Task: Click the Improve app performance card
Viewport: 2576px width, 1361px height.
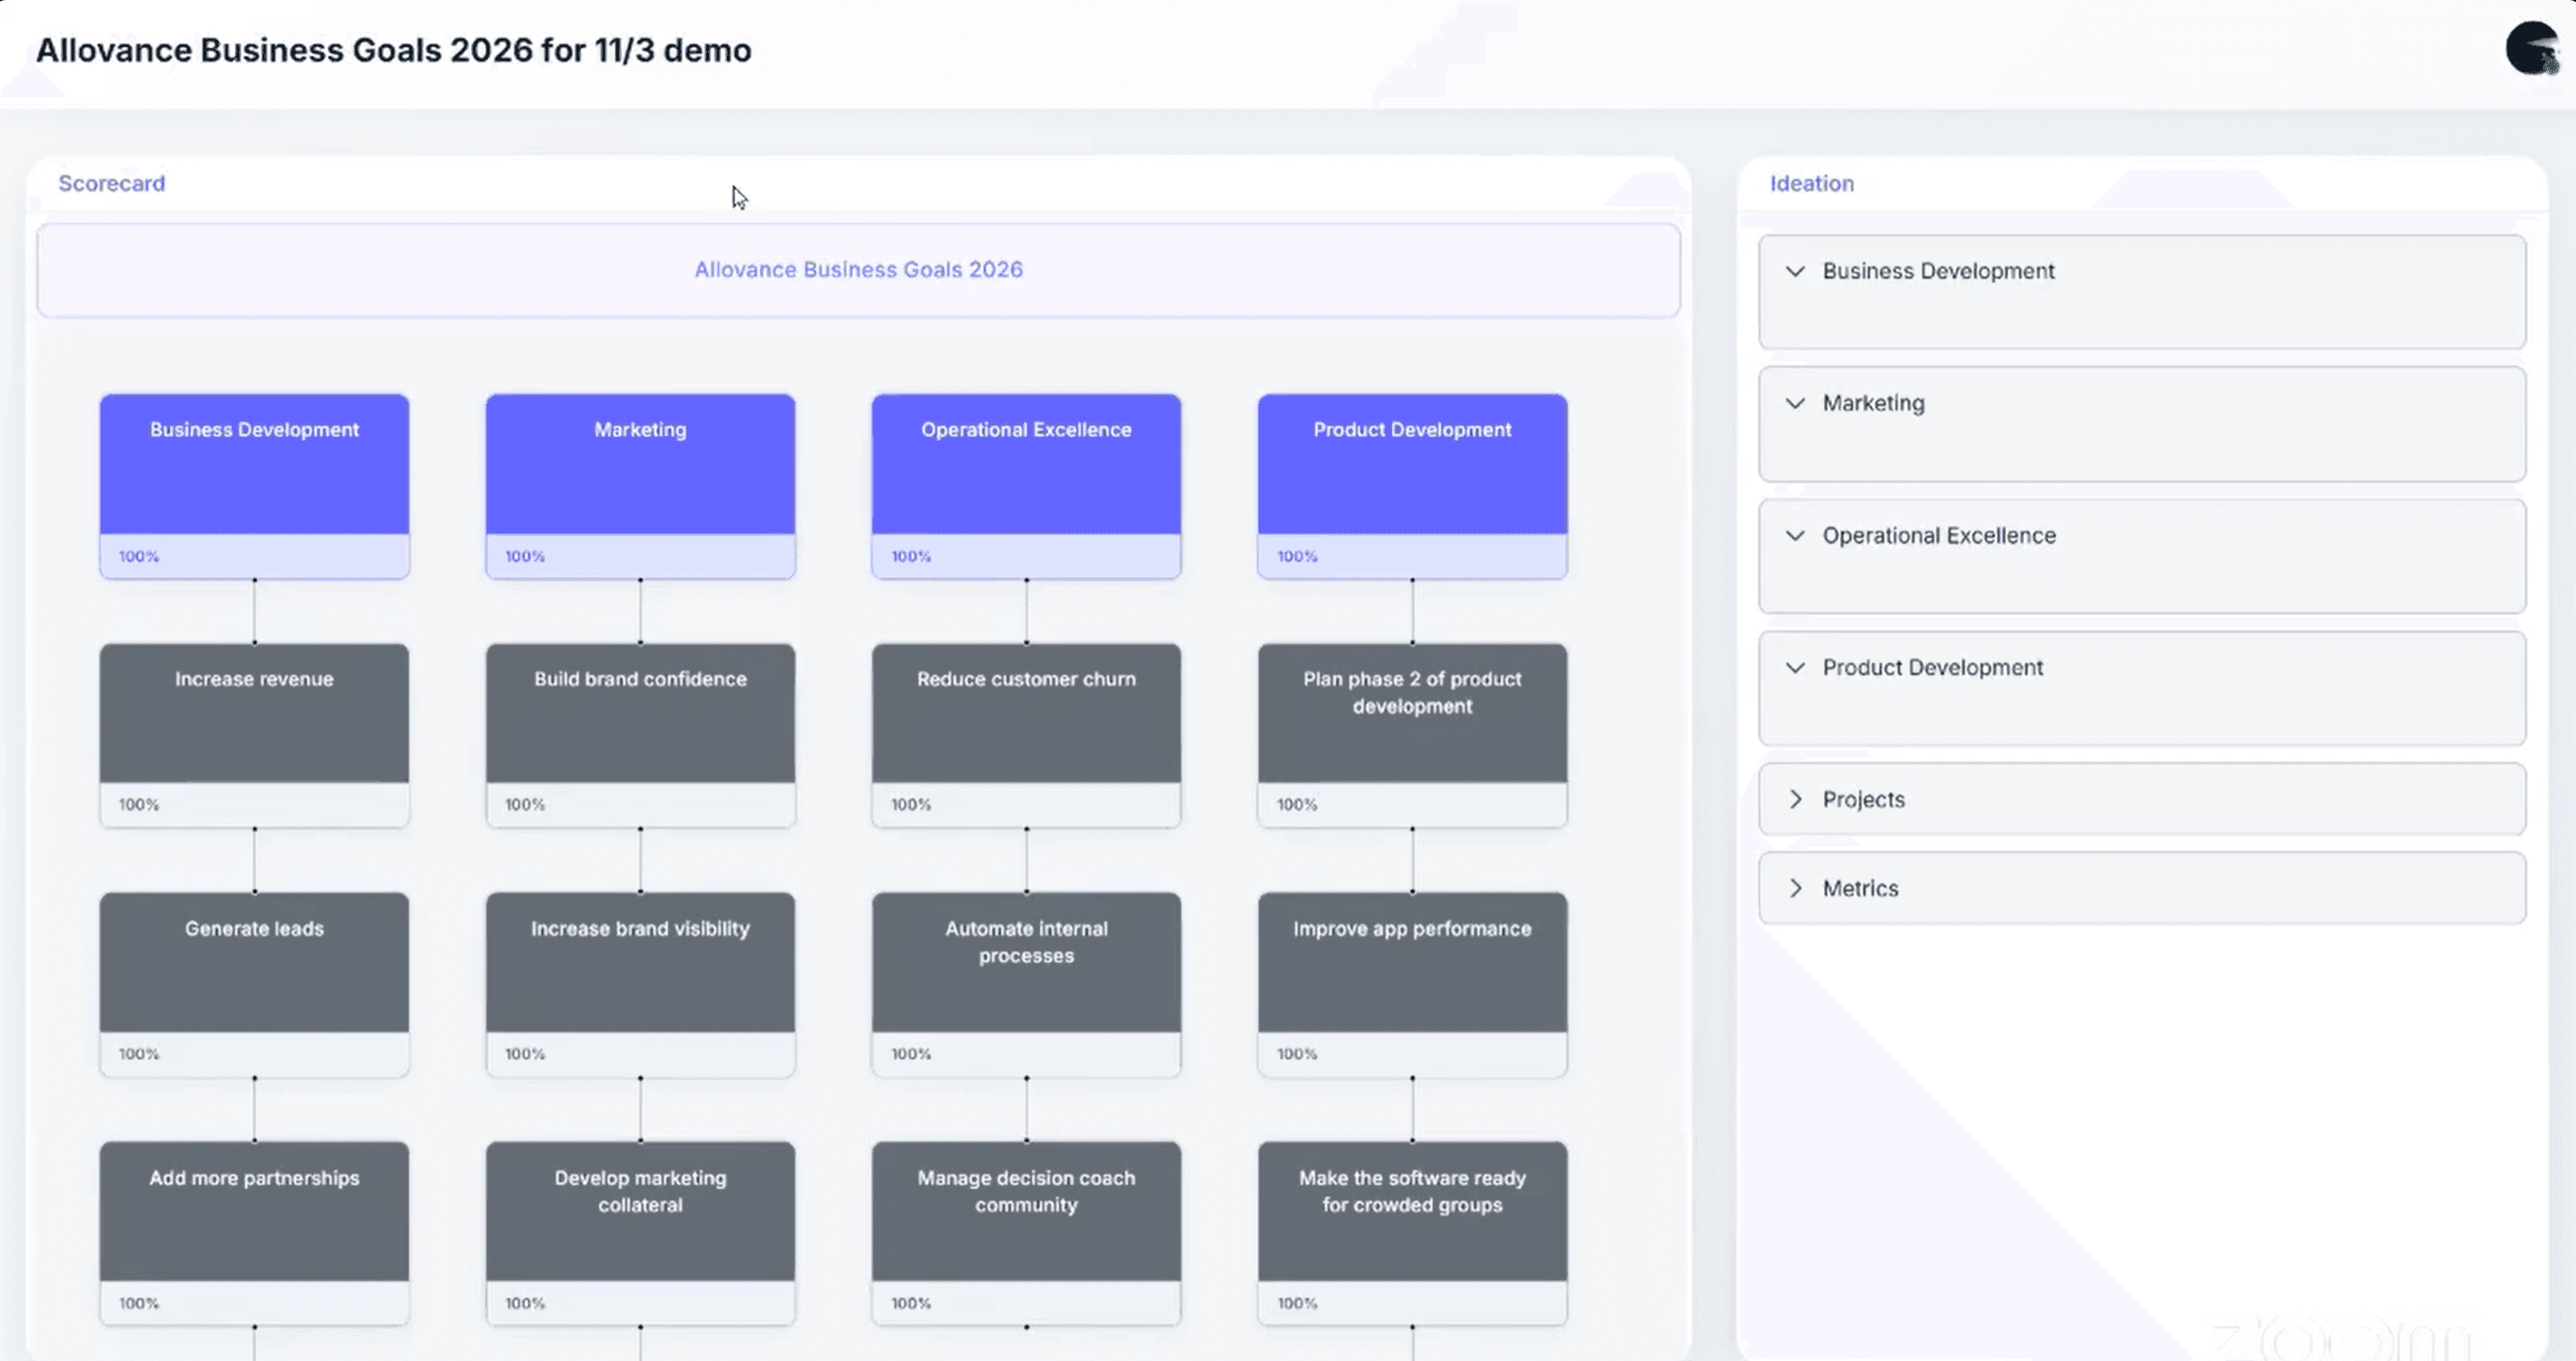Action: (x=1412, y=962)
